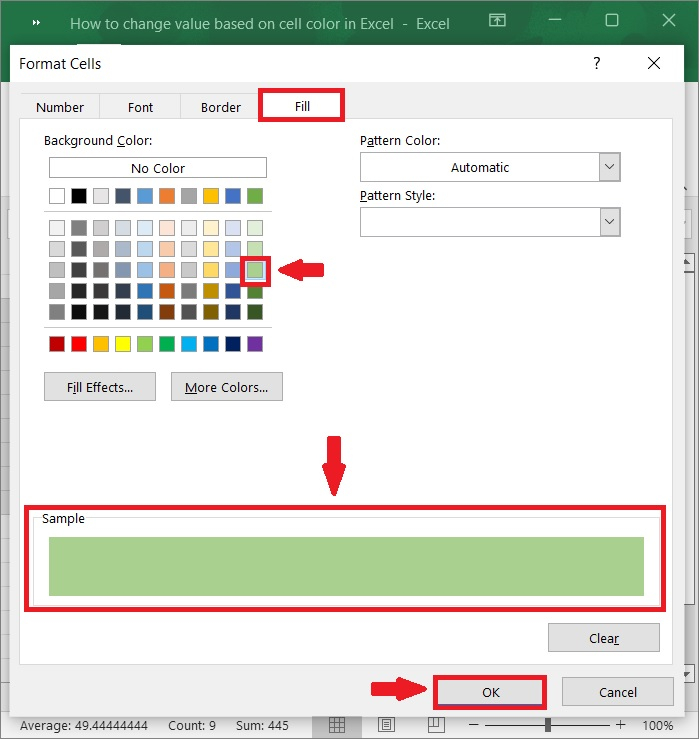Pick the purple standard color swatch
This screenshot has height=739, width=700.
(255, 344)
